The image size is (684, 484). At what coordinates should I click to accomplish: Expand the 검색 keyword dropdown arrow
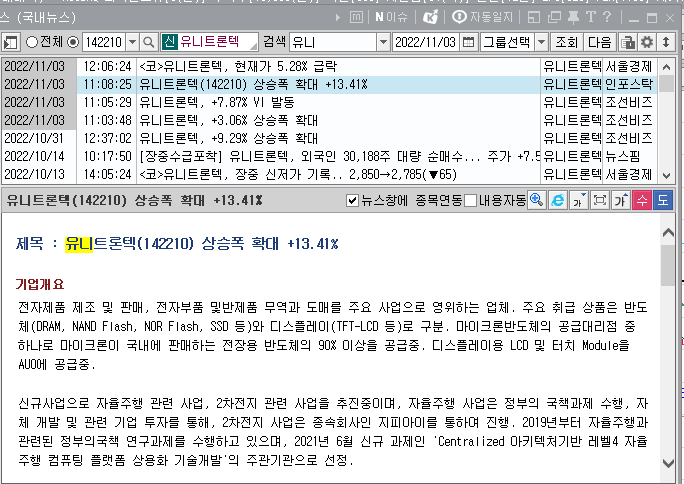[x=383, y=42]
